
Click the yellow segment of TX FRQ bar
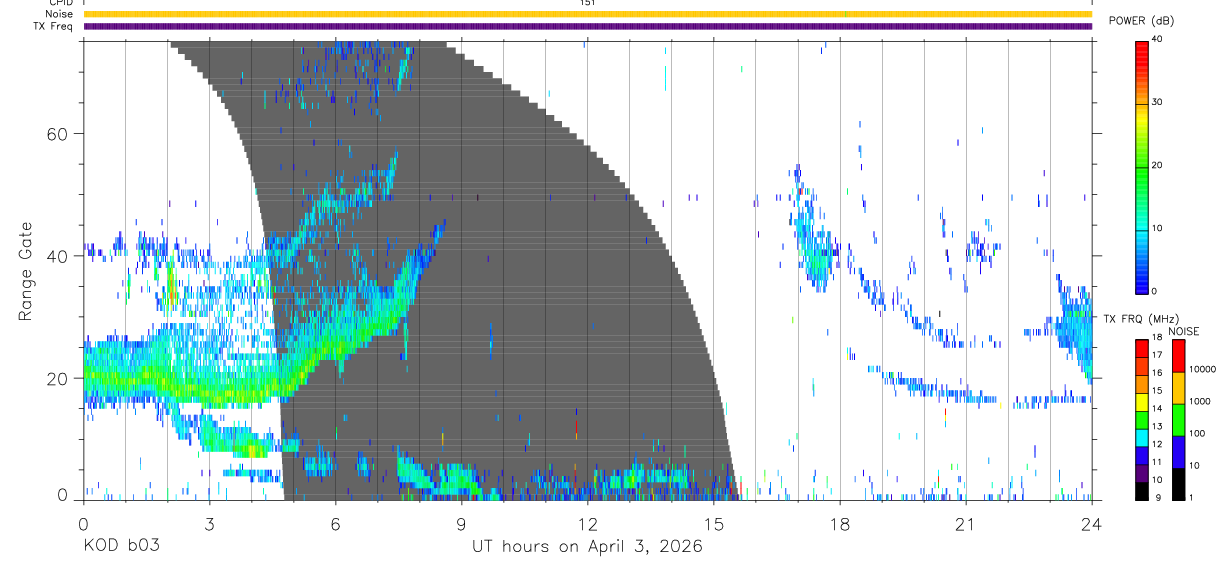(1141, 401)
